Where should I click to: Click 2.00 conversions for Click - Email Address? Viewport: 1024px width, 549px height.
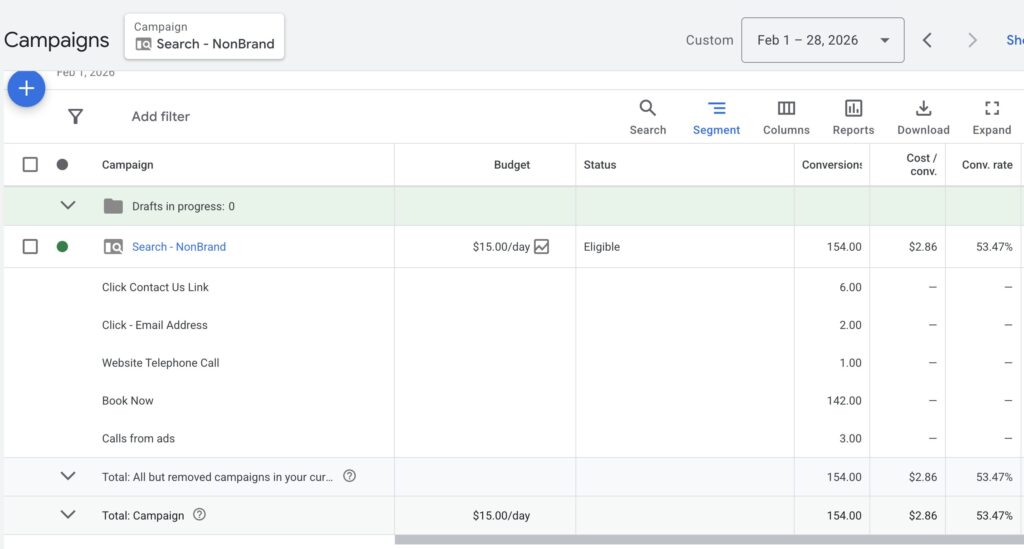[850, 325]
